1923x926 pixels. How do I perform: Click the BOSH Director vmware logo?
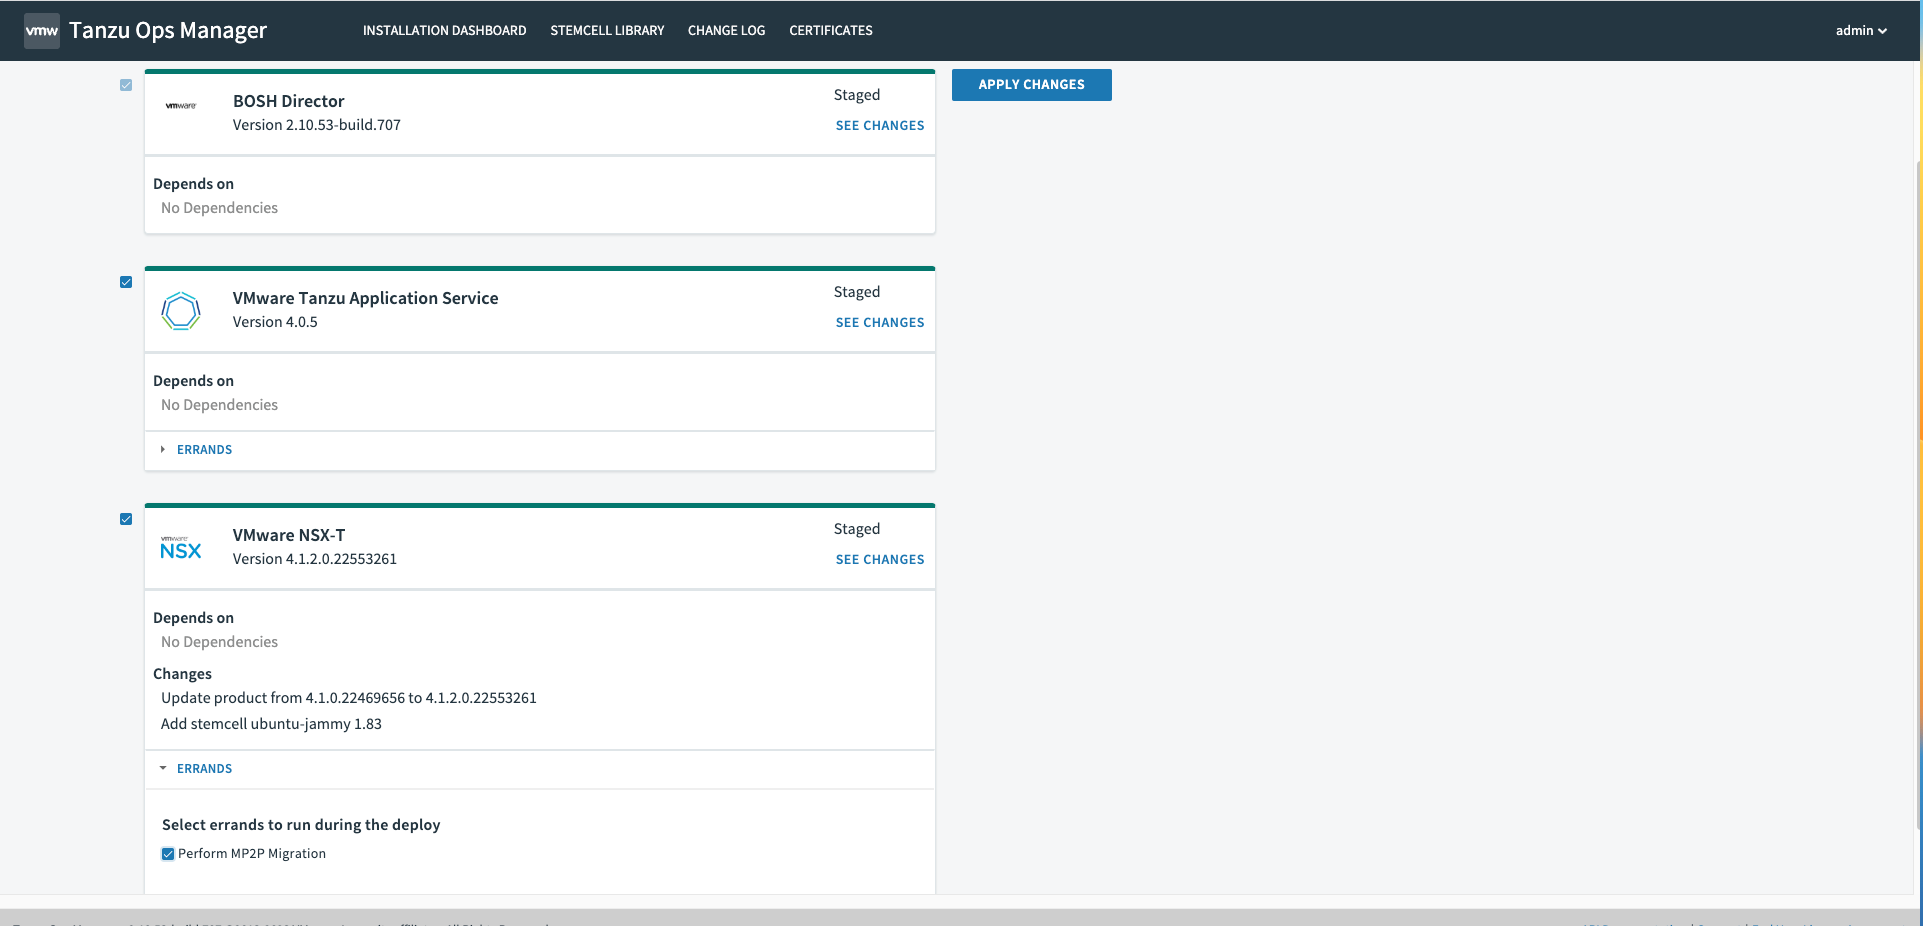coord(181,105)
